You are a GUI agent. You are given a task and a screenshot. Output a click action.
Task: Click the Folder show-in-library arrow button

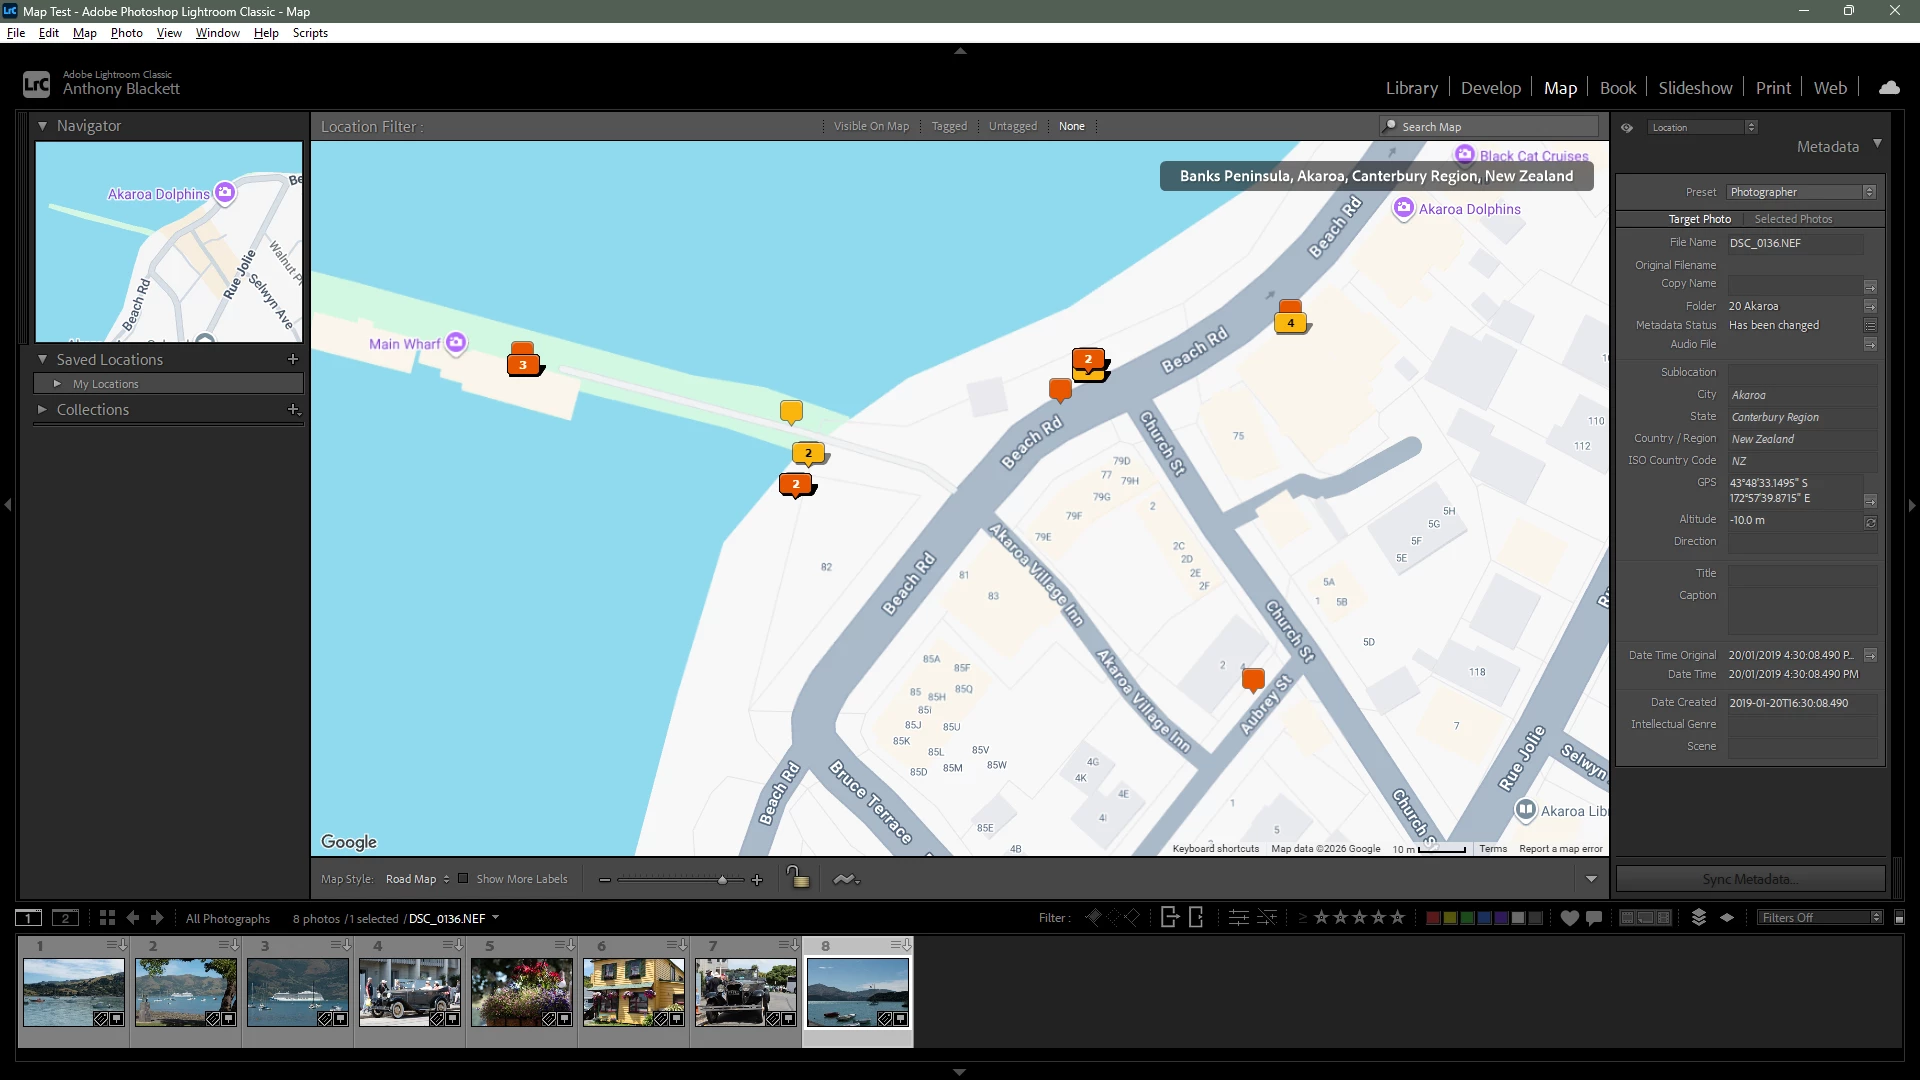(1870, 306)
